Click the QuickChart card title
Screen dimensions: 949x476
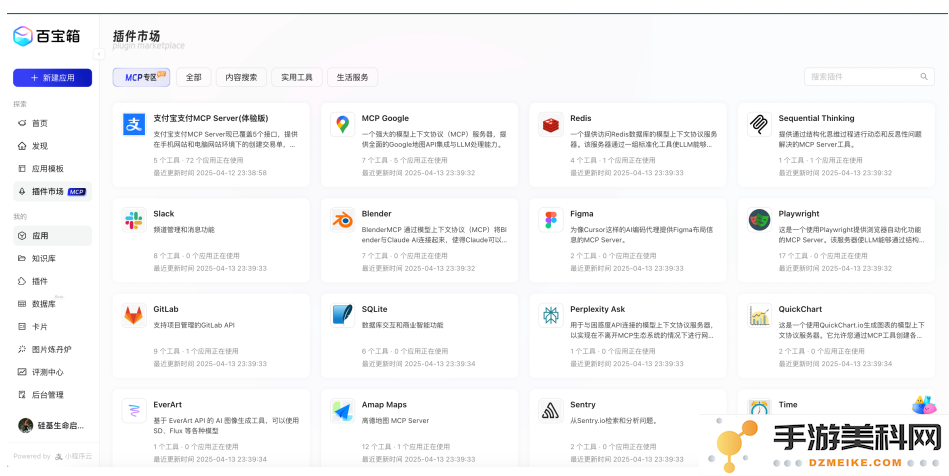click(x=800, y=309)
